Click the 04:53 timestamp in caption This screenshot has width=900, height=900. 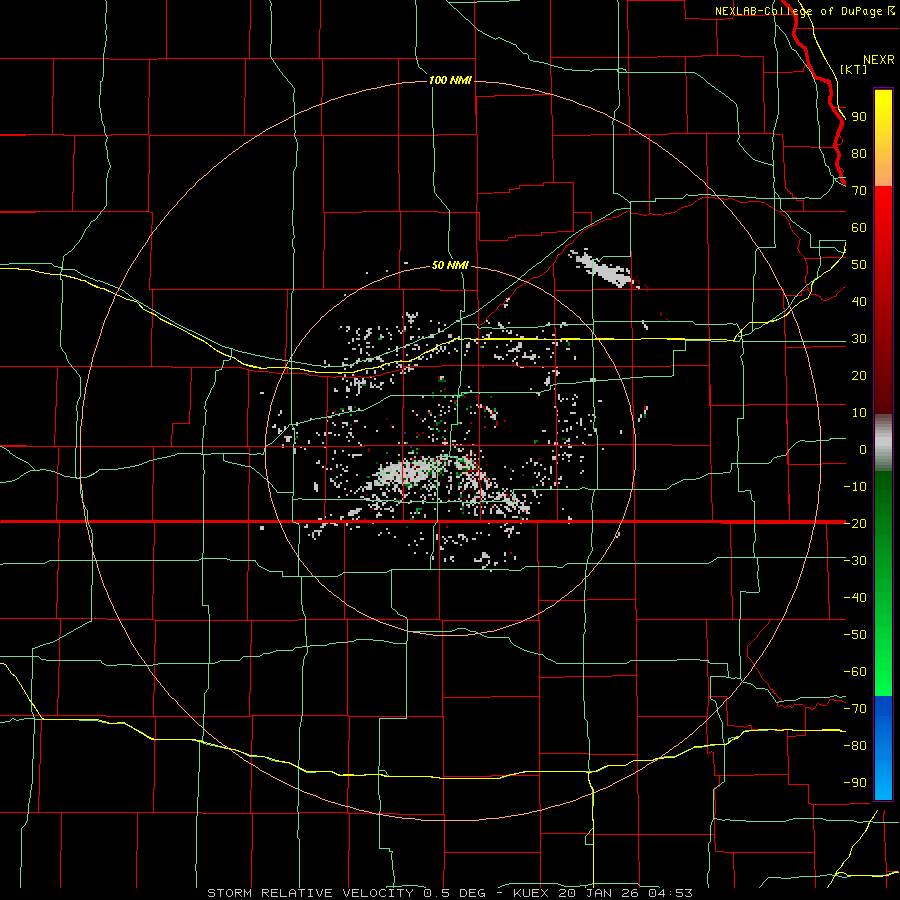point(670,893)
